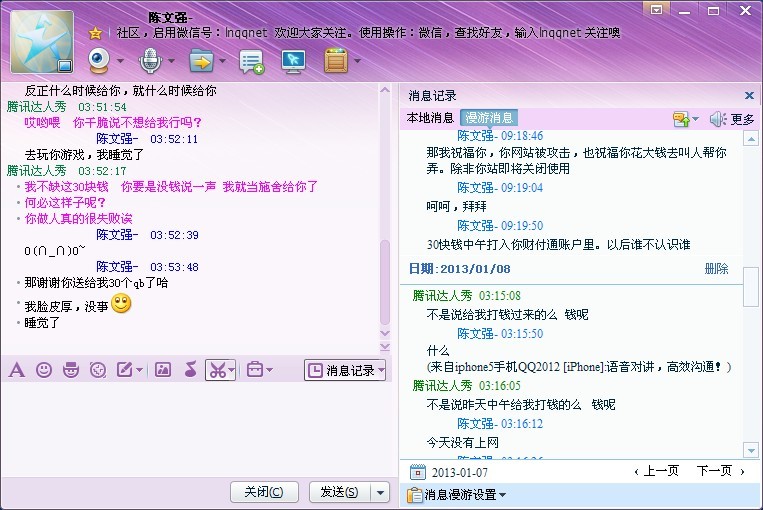Viewport: 763px width, 510px height.
Task: Click the speaker icon beside 更多
Action: [718, 119]
